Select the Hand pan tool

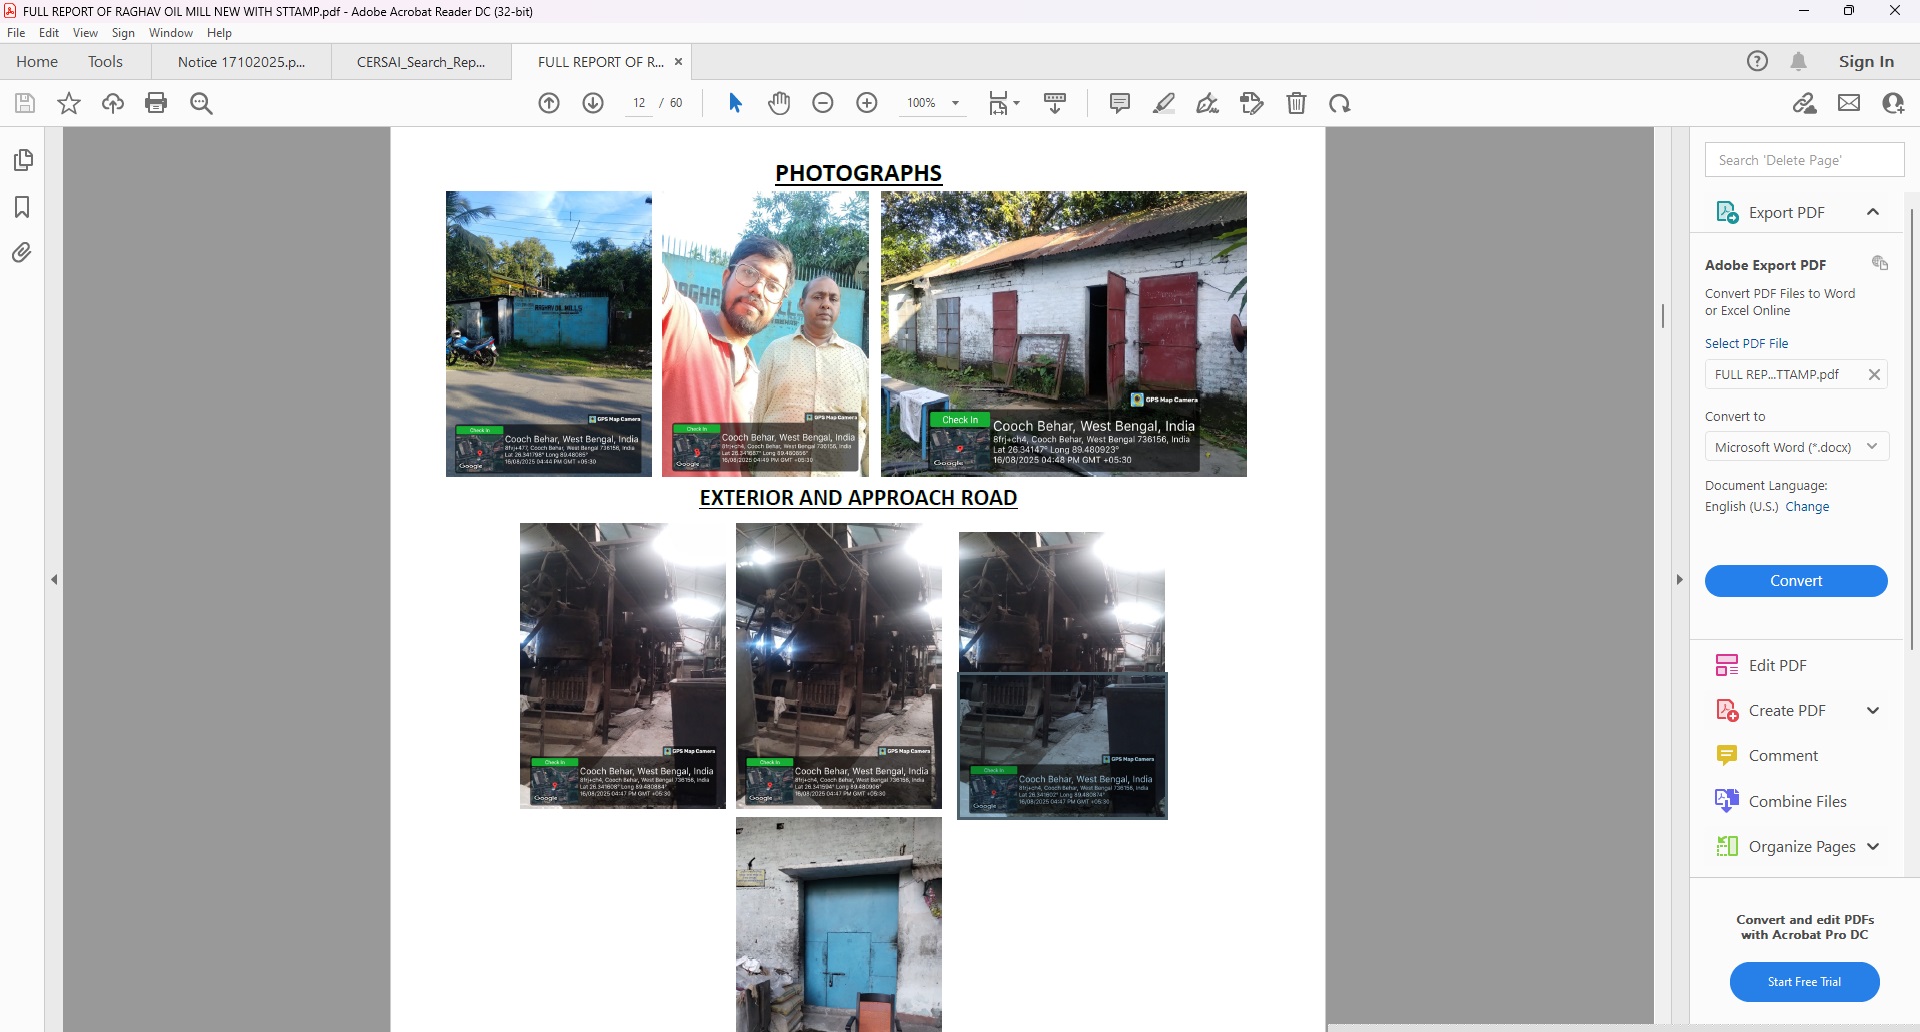779,103
